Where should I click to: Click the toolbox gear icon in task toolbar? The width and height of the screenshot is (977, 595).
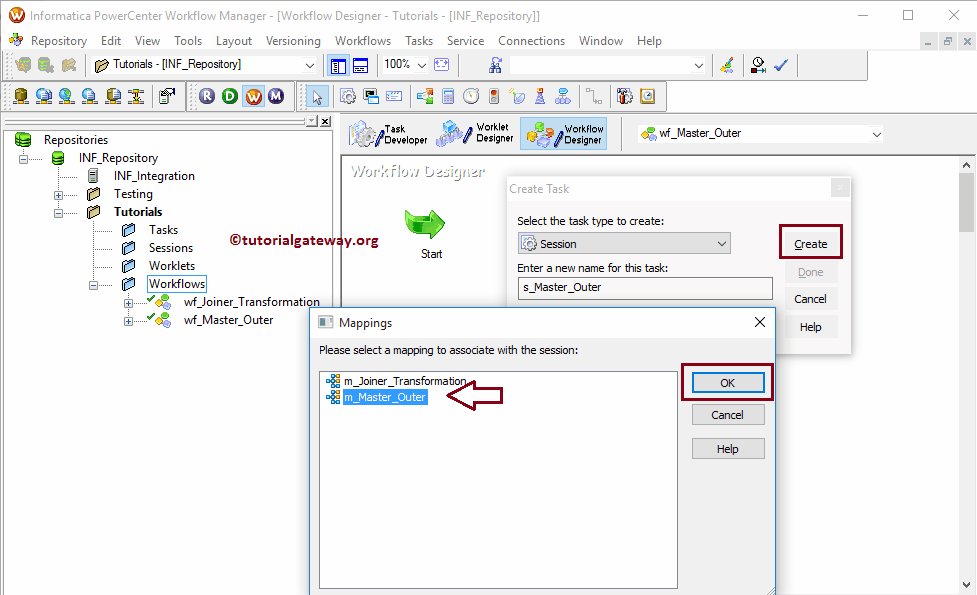(624, 97)
